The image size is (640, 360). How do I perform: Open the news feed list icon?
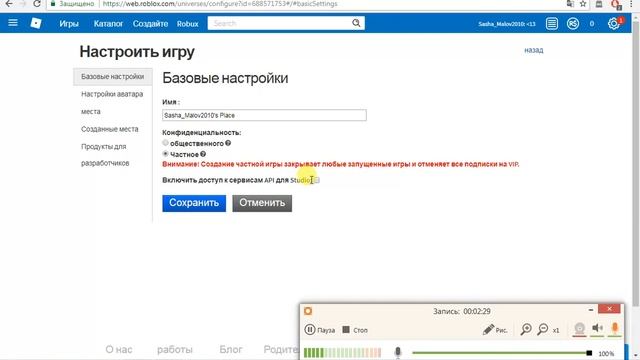pyautogui.click(x=551, y=24)
